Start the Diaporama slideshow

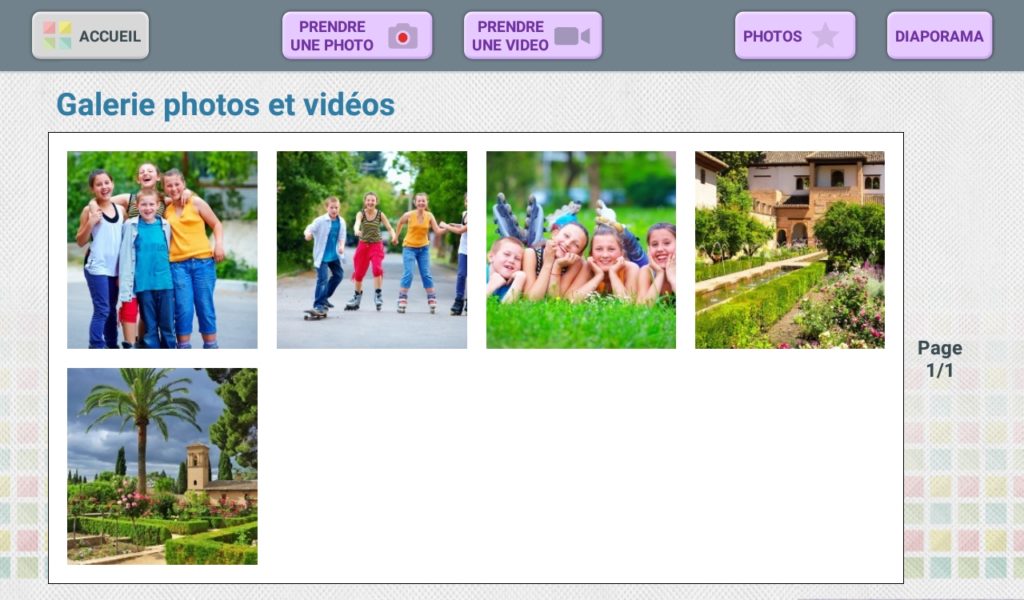[x=939, y=36]
